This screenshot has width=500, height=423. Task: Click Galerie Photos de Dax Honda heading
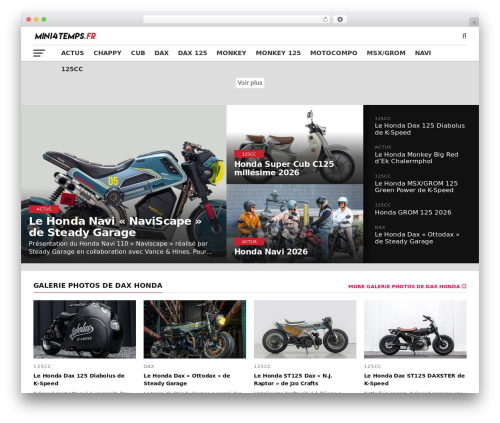point(98,286)
